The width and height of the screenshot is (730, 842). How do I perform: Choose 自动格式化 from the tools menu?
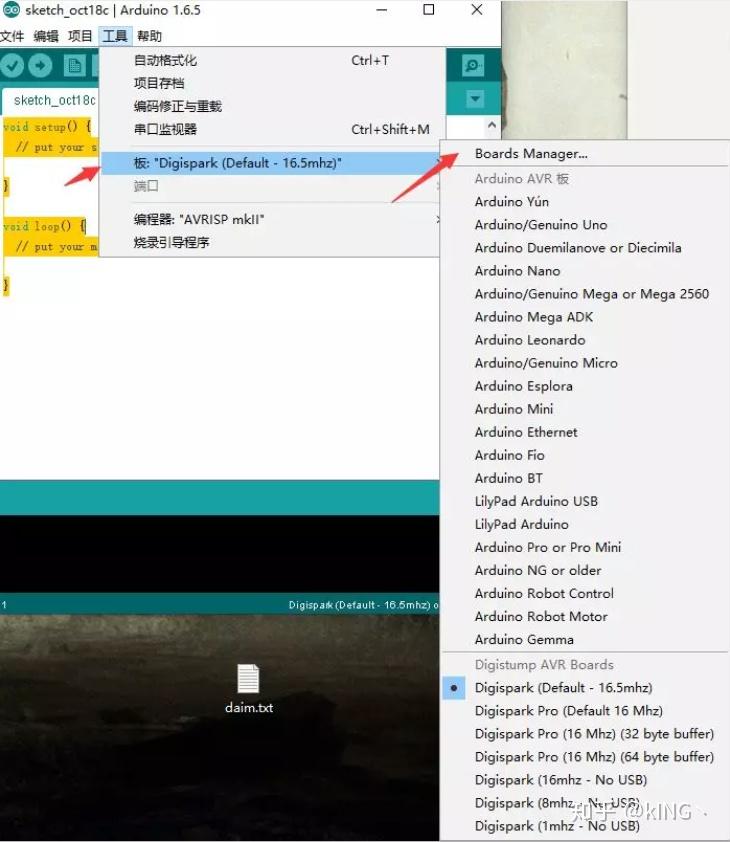coord(272,60)
